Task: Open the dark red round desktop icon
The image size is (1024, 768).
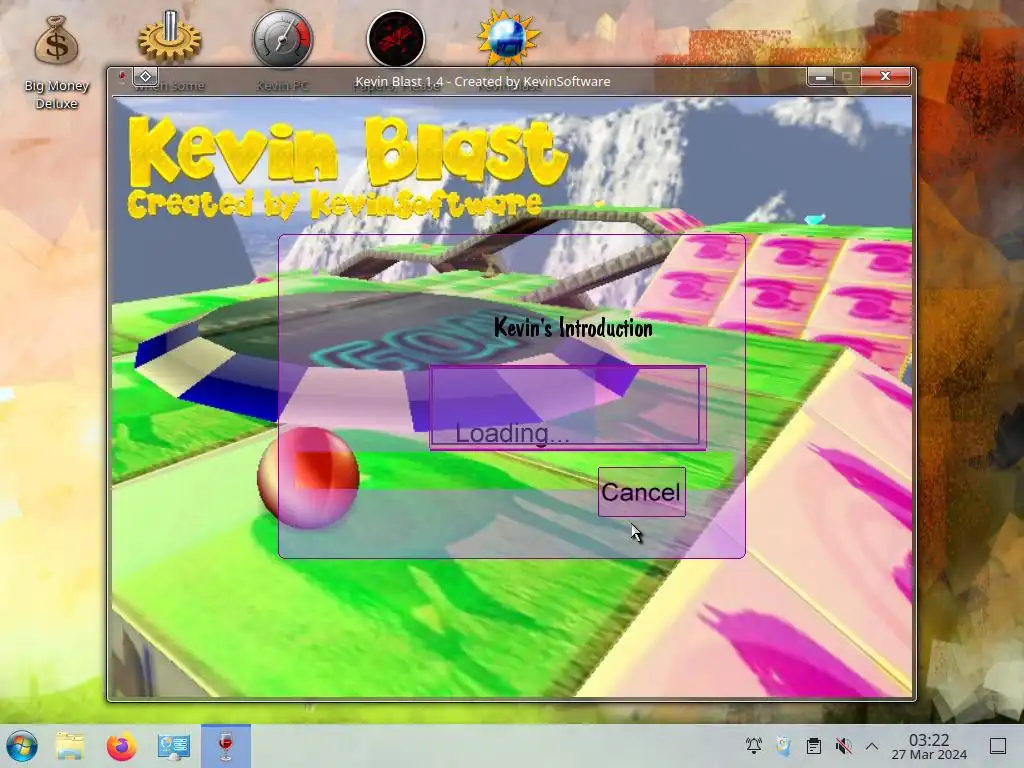Action: click(x=396, y=38)
